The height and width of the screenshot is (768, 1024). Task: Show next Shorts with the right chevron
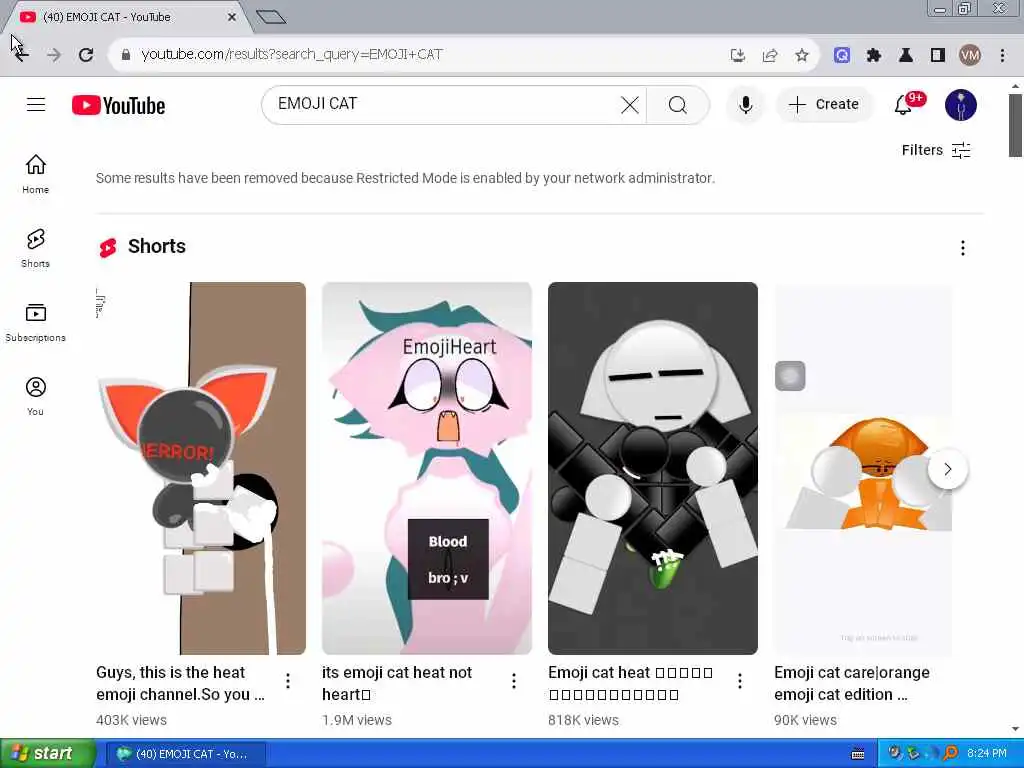pyautogui.click(x=948, y=469)
